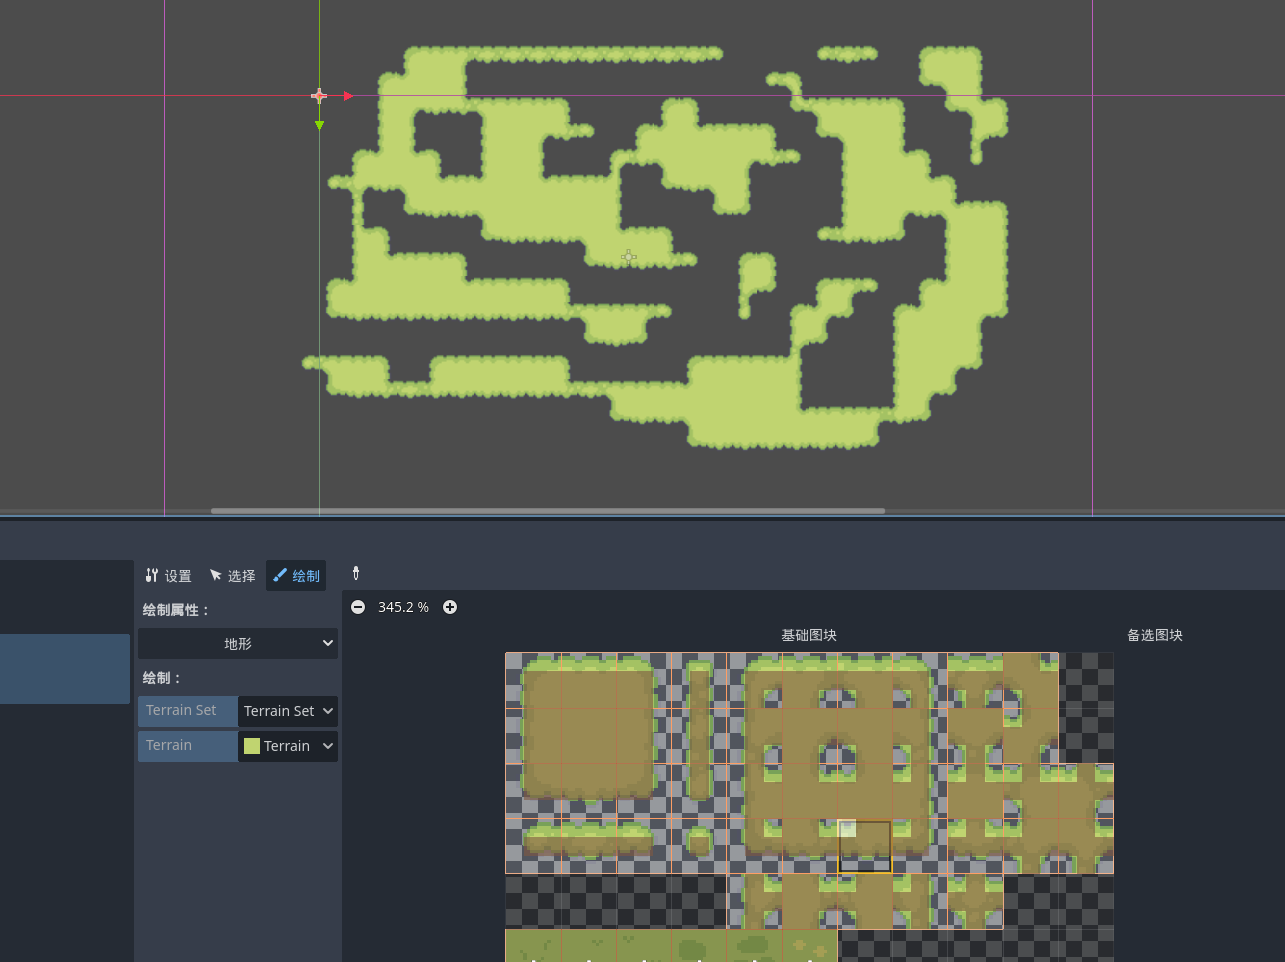
Task: Open the 地形 paint property dropdown
Action: (238, 644)
